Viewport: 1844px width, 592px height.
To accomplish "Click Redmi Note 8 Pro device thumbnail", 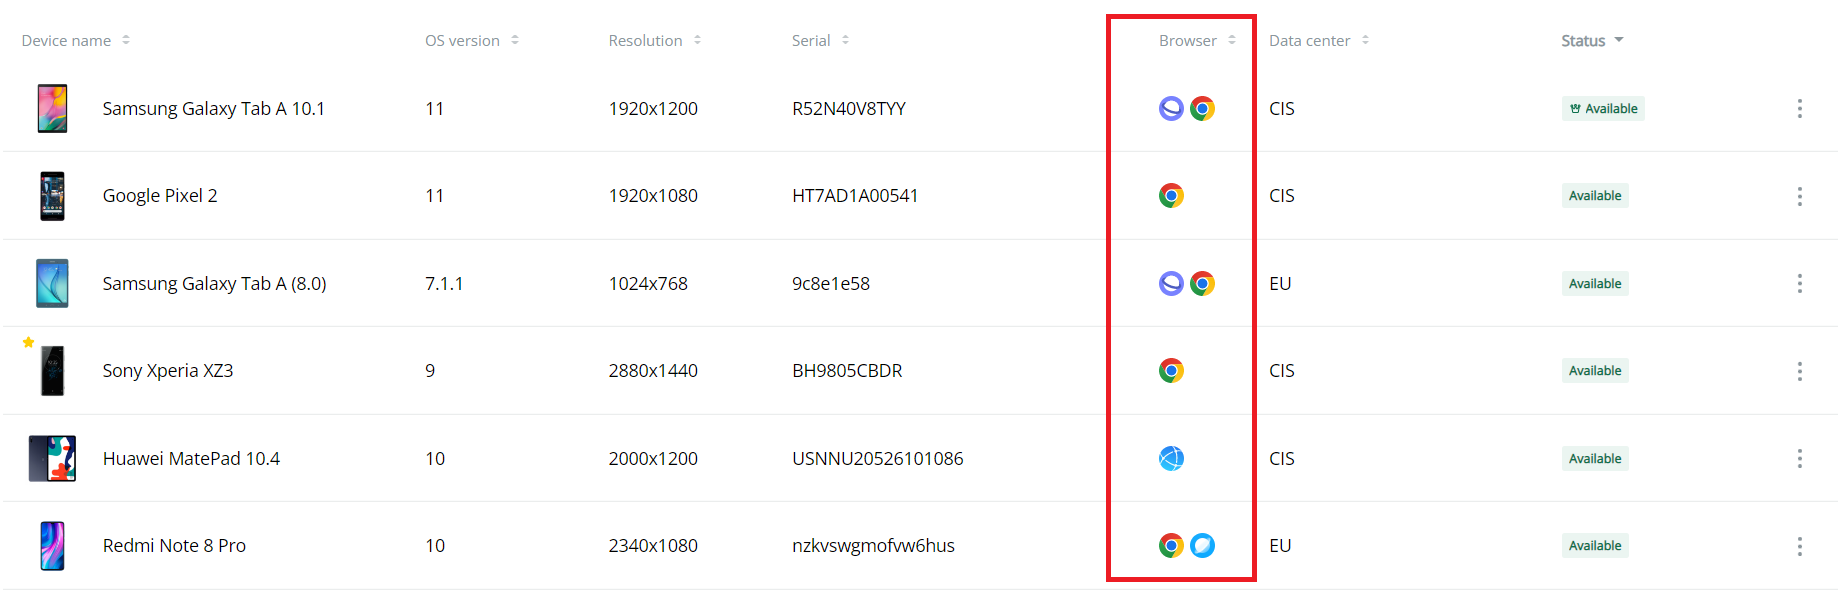I will [52, 546].
